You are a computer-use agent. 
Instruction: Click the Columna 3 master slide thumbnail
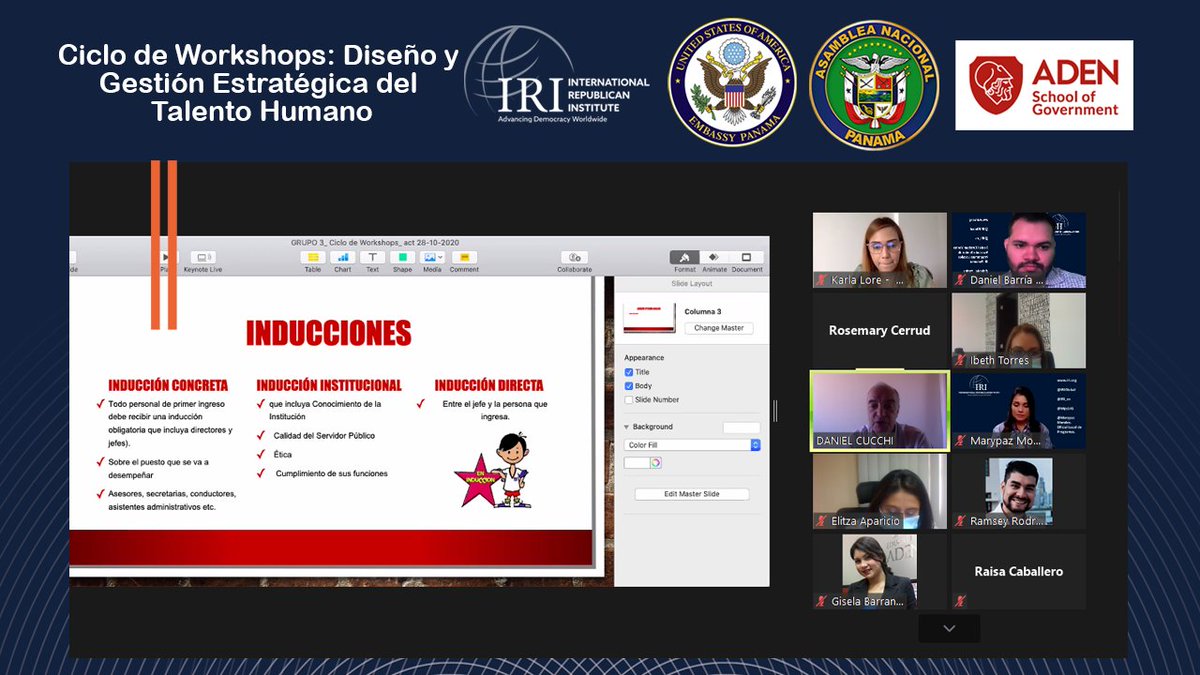click(649, 318)
